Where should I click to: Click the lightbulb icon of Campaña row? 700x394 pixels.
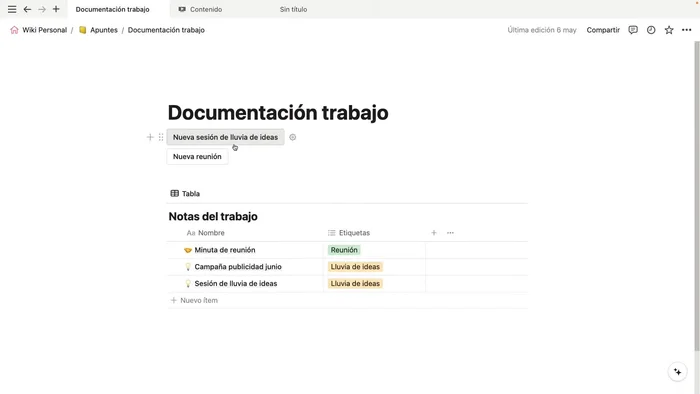[188, 267]
